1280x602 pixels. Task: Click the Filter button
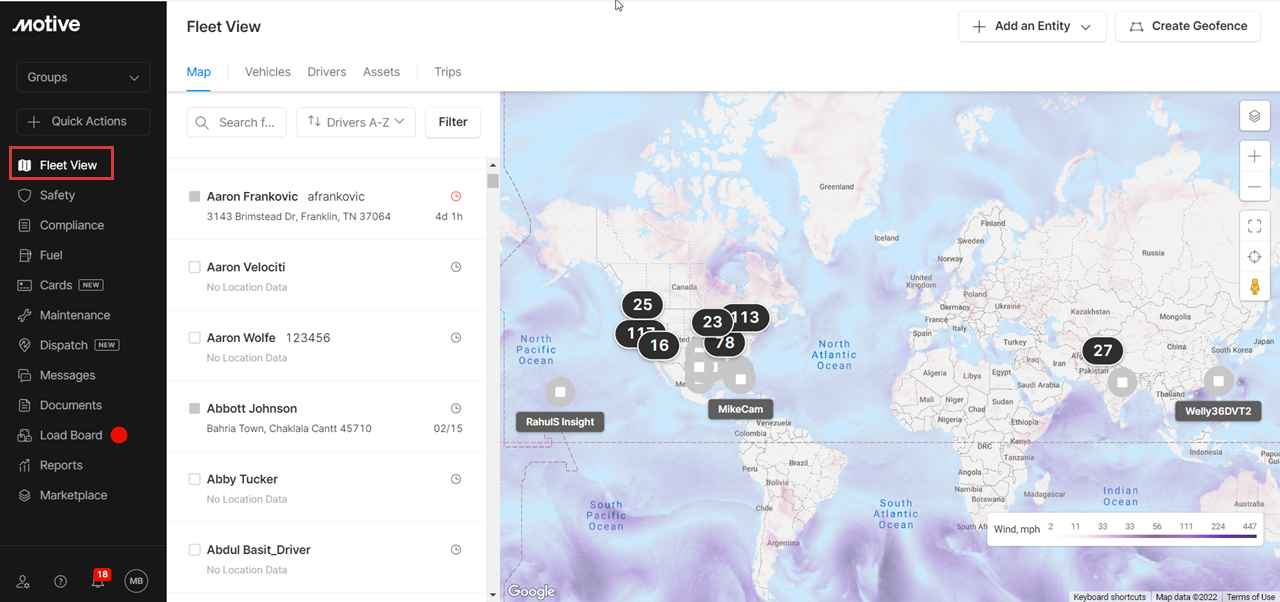coord(453,122)
